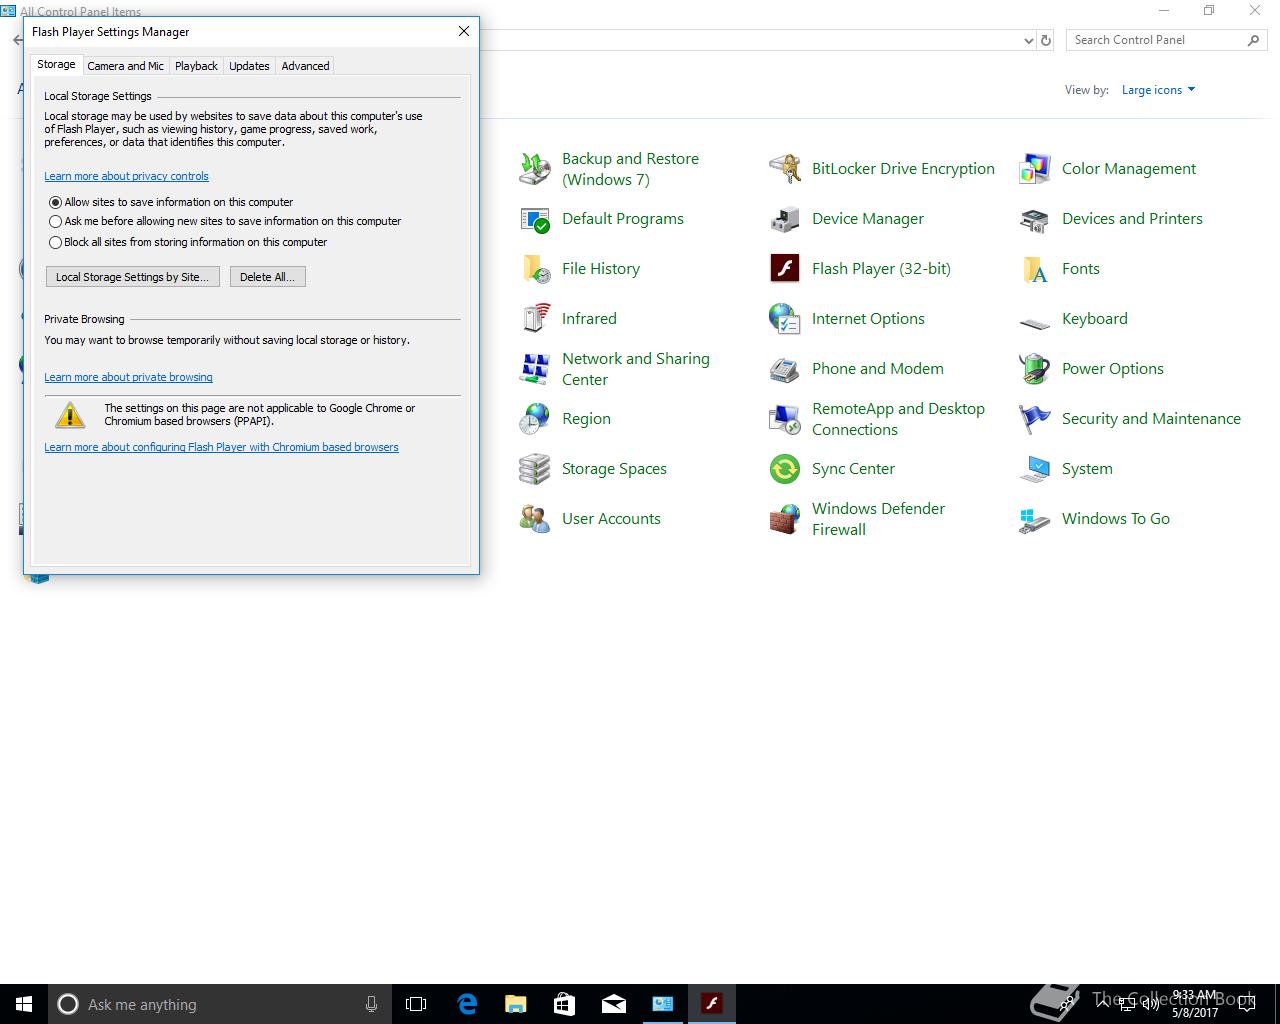Viewport: 1280px width, 1024px height.
Task: Select Ask me before allowing new sites radio
Action: (56, 221)
